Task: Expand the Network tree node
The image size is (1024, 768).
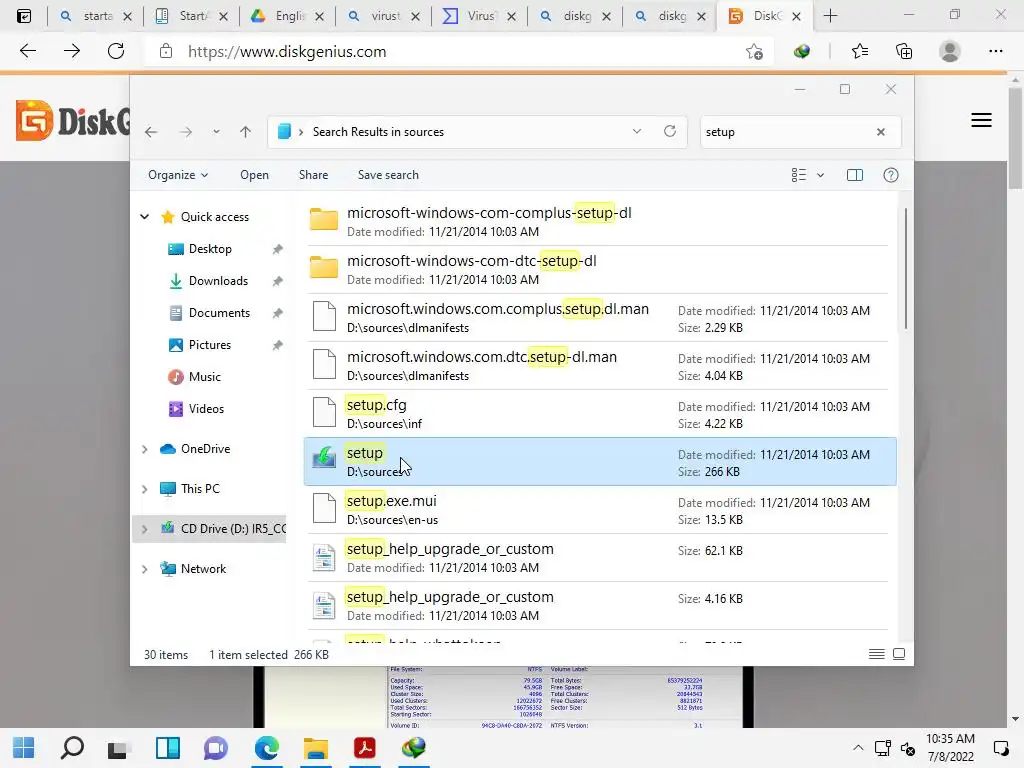Action: coord(144,569)
